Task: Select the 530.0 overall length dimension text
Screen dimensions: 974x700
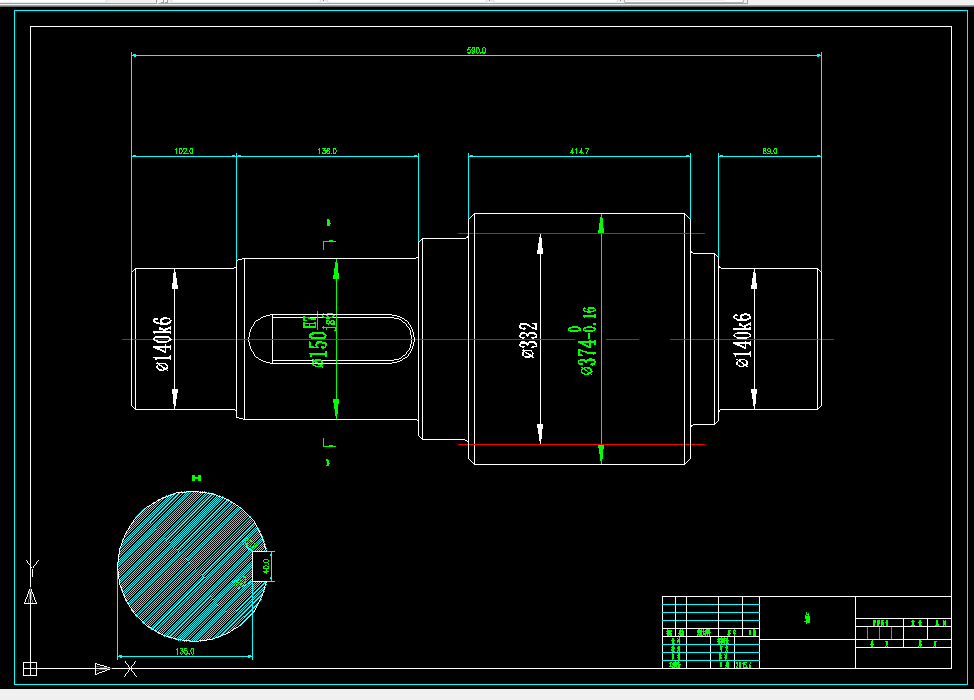Action: (476, 50)
